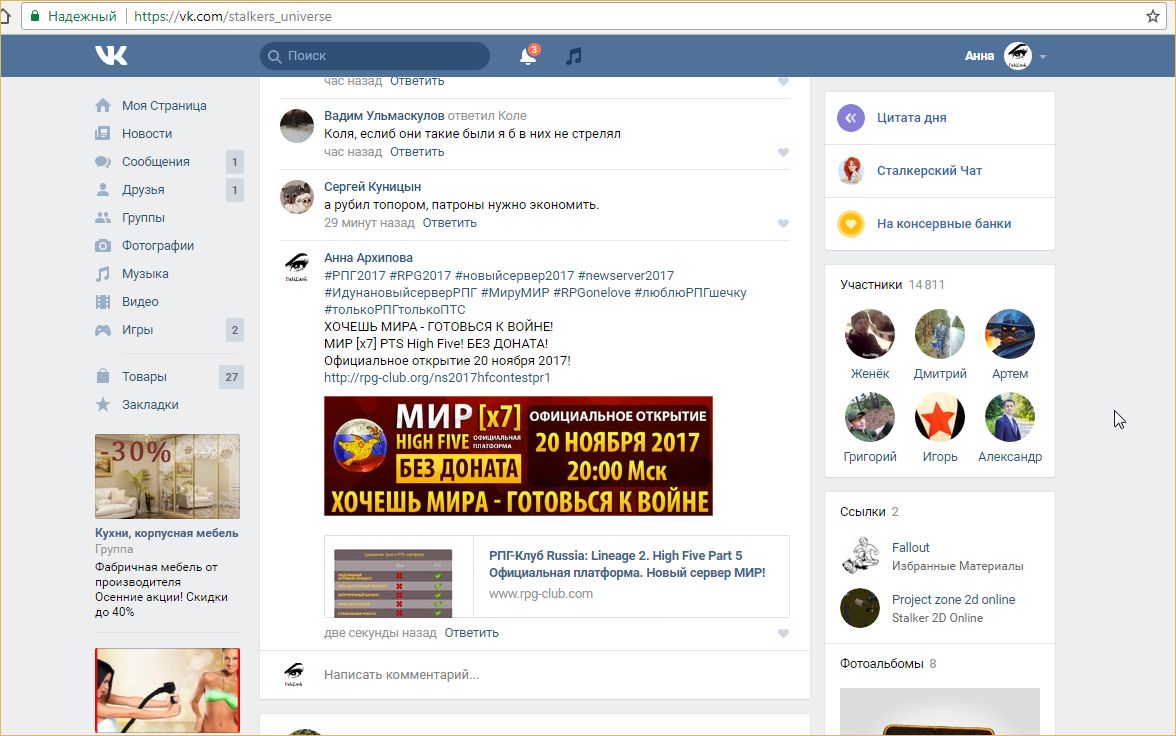Open the furniture -30% ad image
The width and height of the screenshot is (1176, 736).
167,476
